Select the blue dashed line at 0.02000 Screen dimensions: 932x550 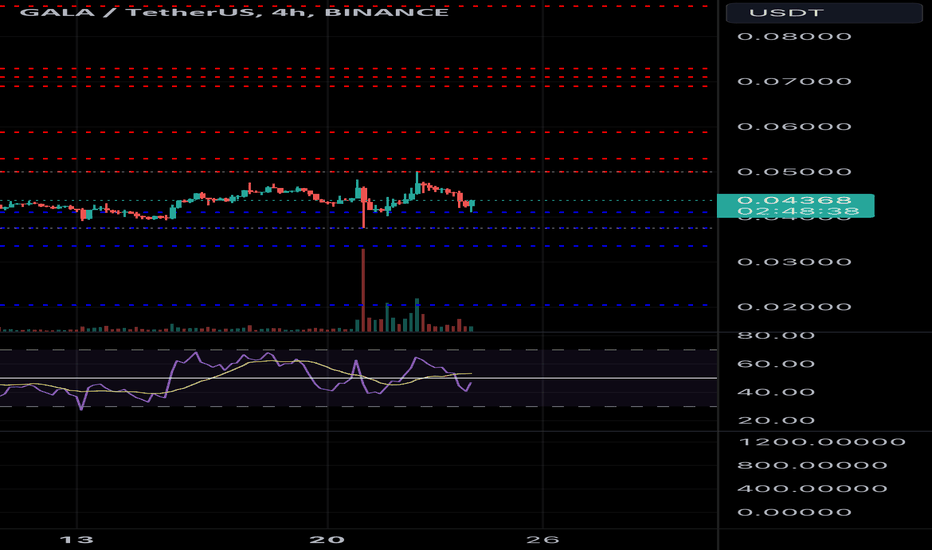(x=354, y=305)
